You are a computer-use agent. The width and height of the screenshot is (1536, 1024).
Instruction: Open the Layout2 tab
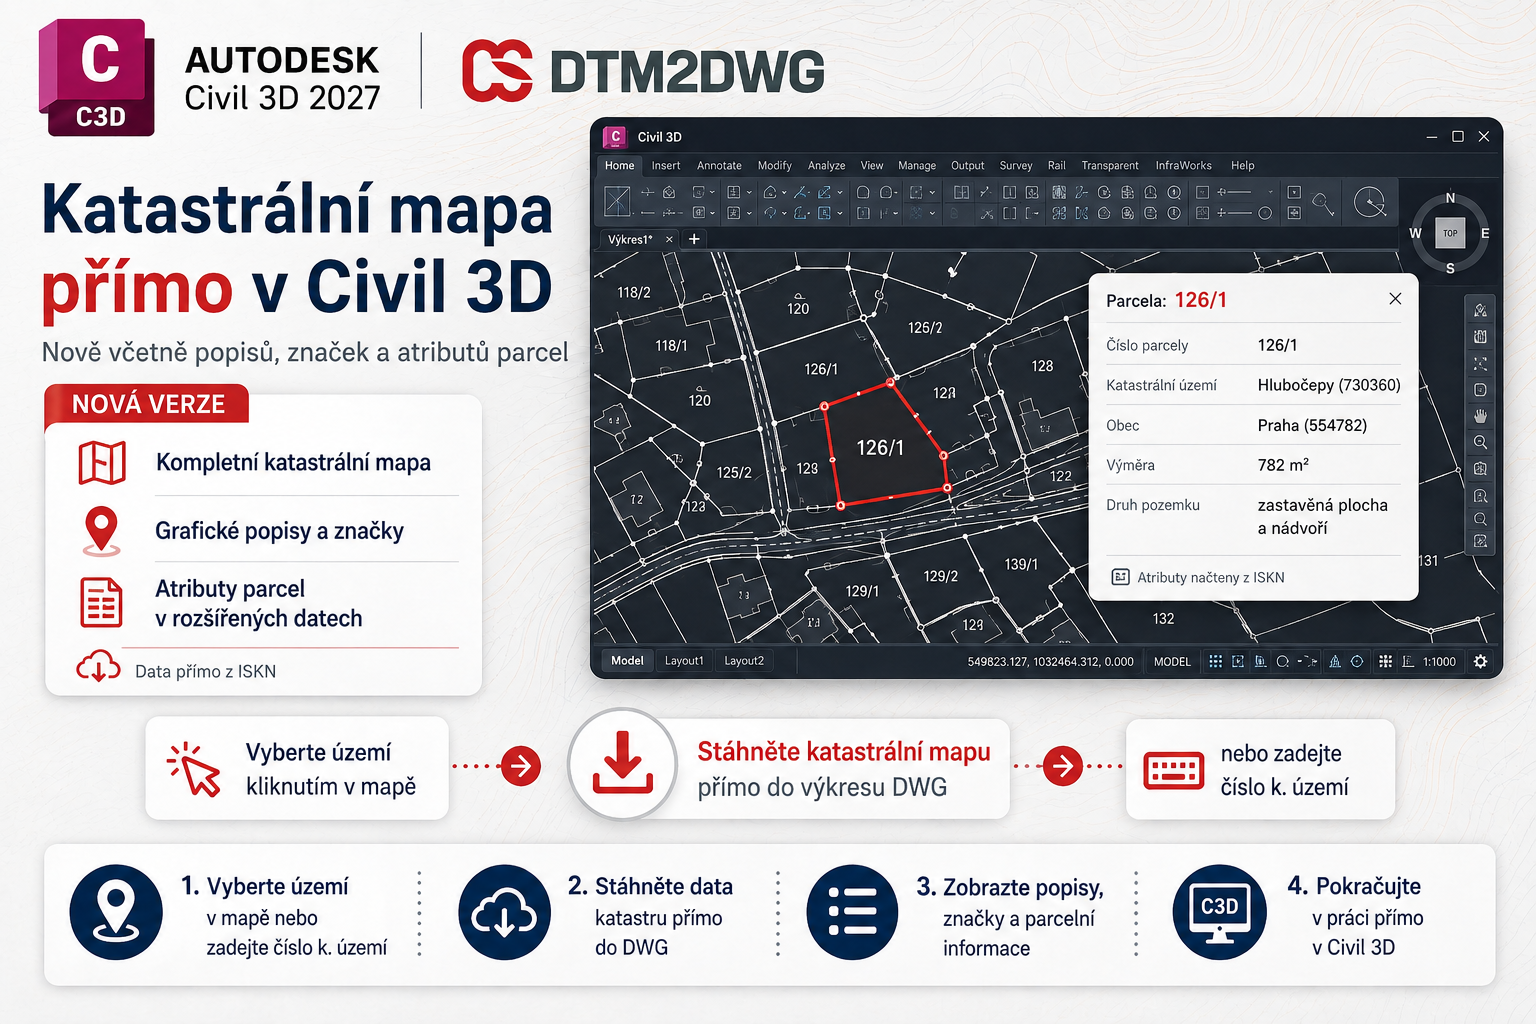click(x=744, y=661)
